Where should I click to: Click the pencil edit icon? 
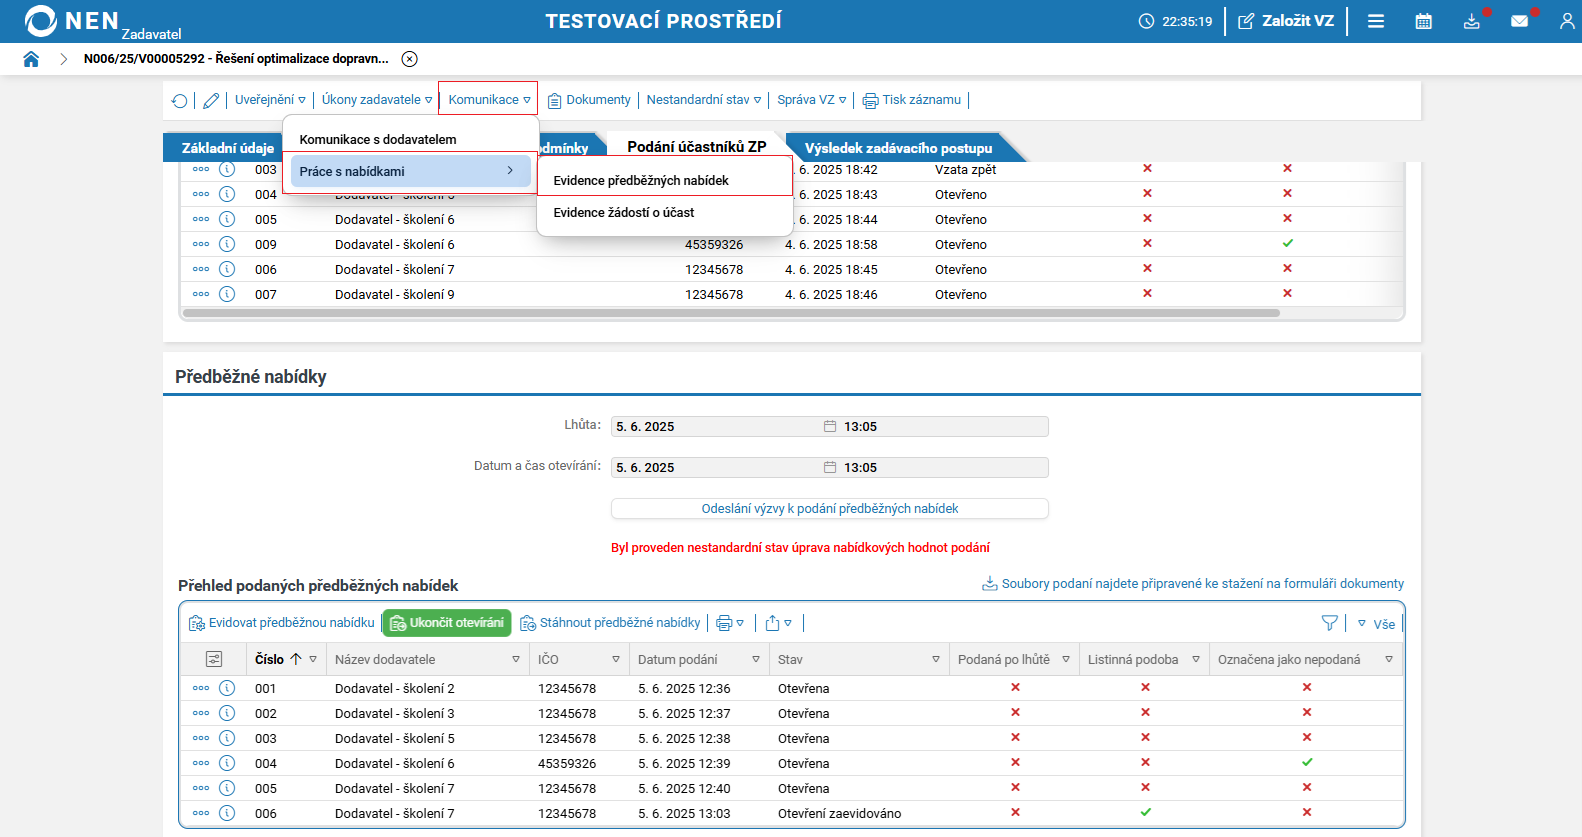coord(211,100)
